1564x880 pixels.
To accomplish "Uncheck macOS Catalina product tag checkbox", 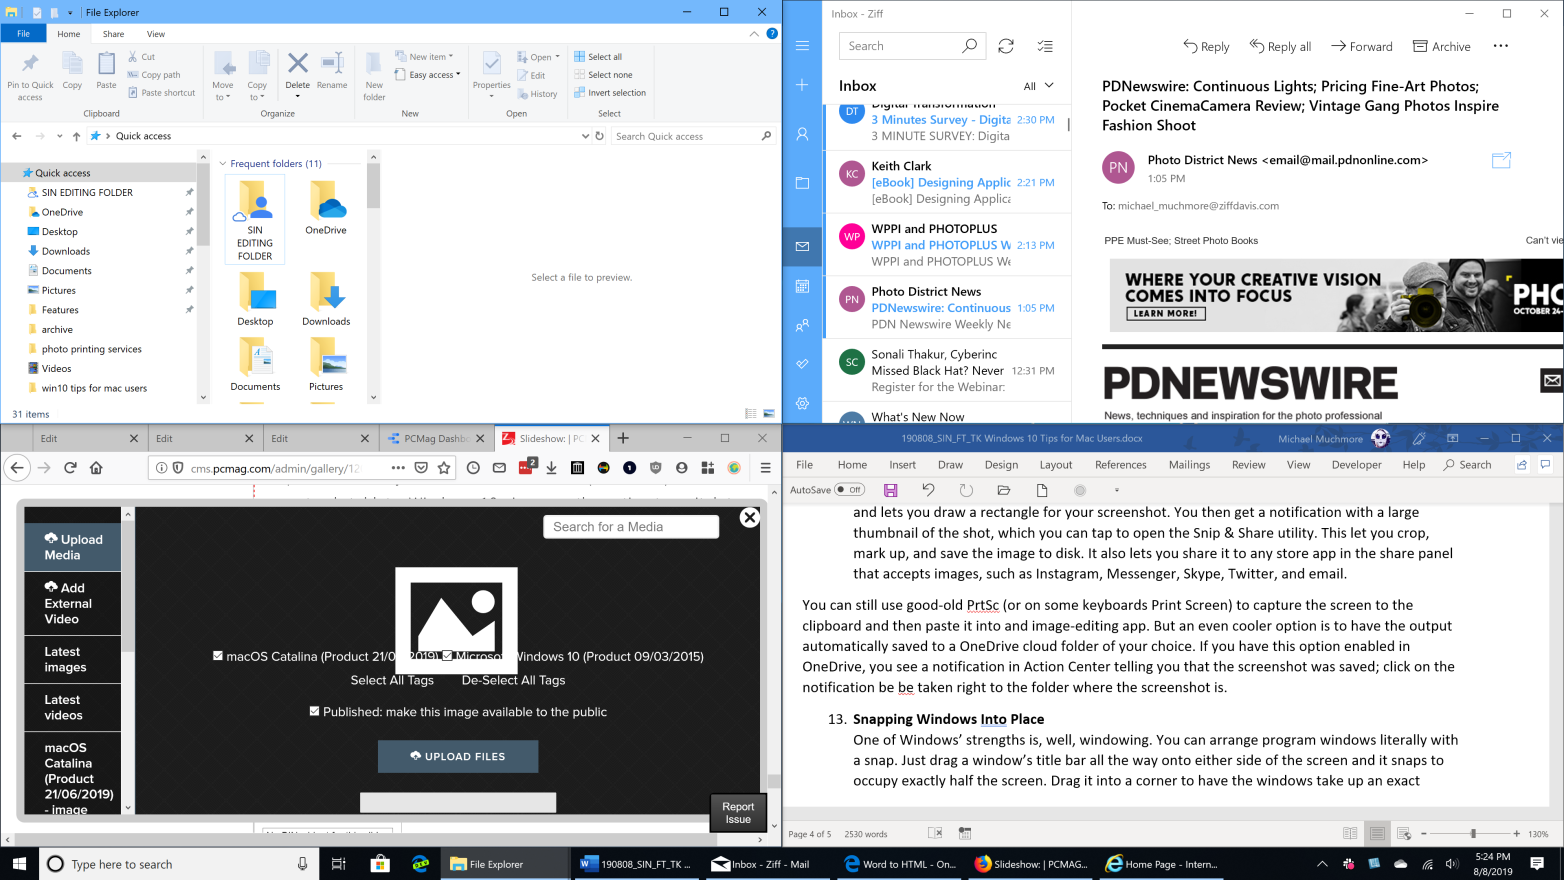I will pyautogui.click(x=218, y=656).
